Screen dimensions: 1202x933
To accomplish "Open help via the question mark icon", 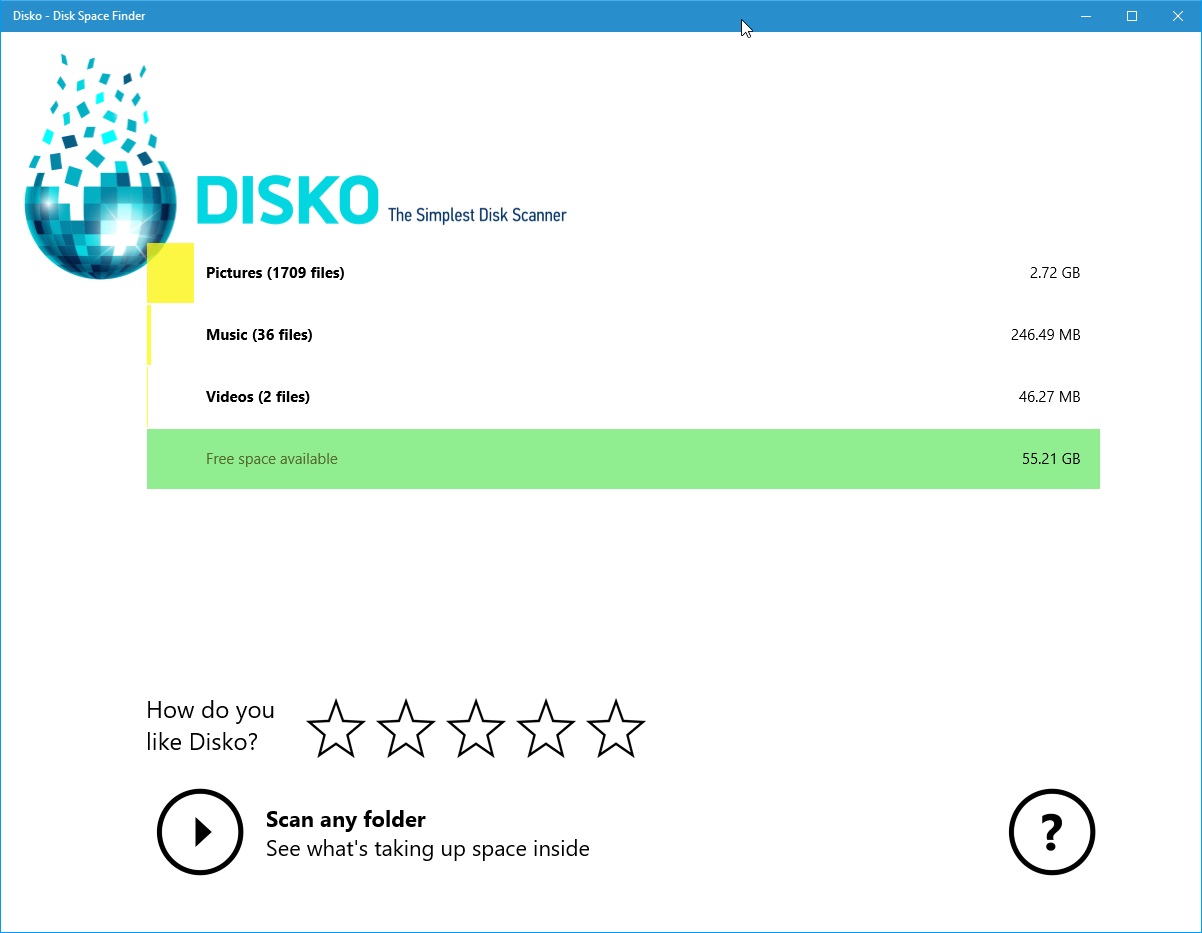I will [x=1051, y=832].
